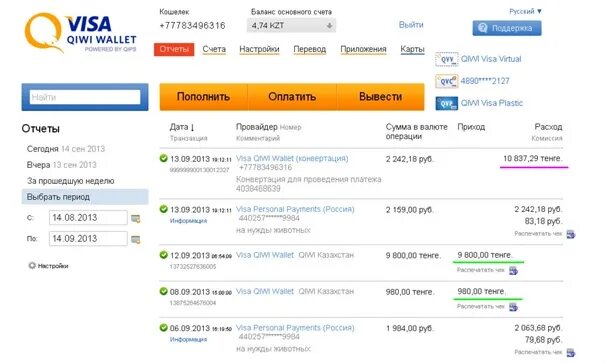Switch to the Счета tab

click(214, 49)
